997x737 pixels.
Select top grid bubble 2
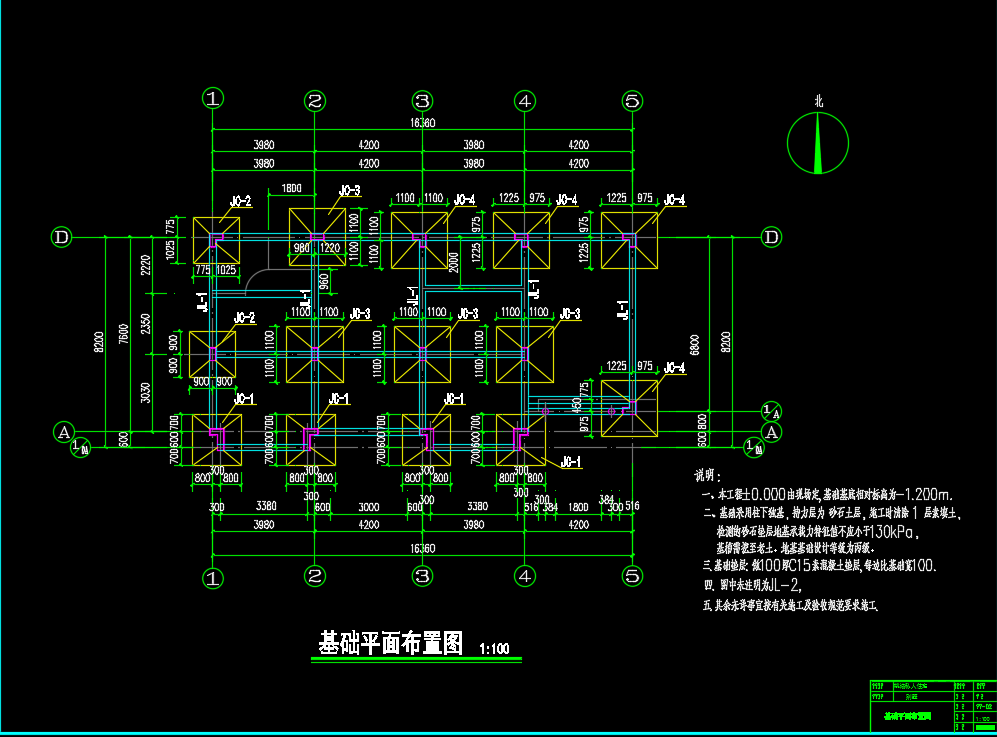click(x=315, y=100)
